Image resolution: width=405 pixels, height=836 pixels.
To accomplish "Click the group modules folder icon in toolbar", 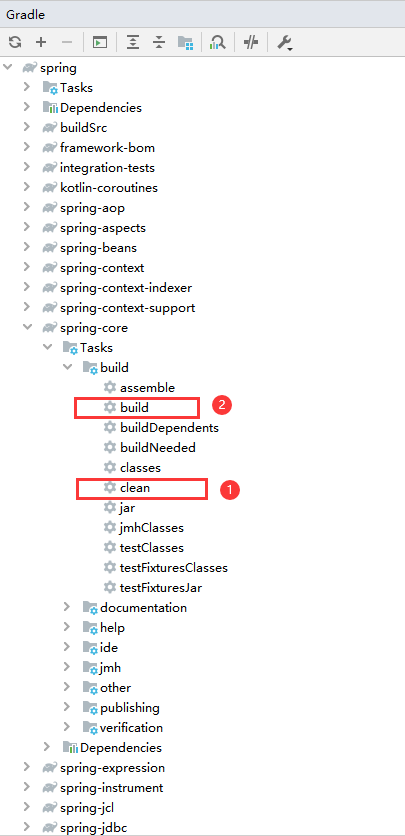I will click(185, 43).
